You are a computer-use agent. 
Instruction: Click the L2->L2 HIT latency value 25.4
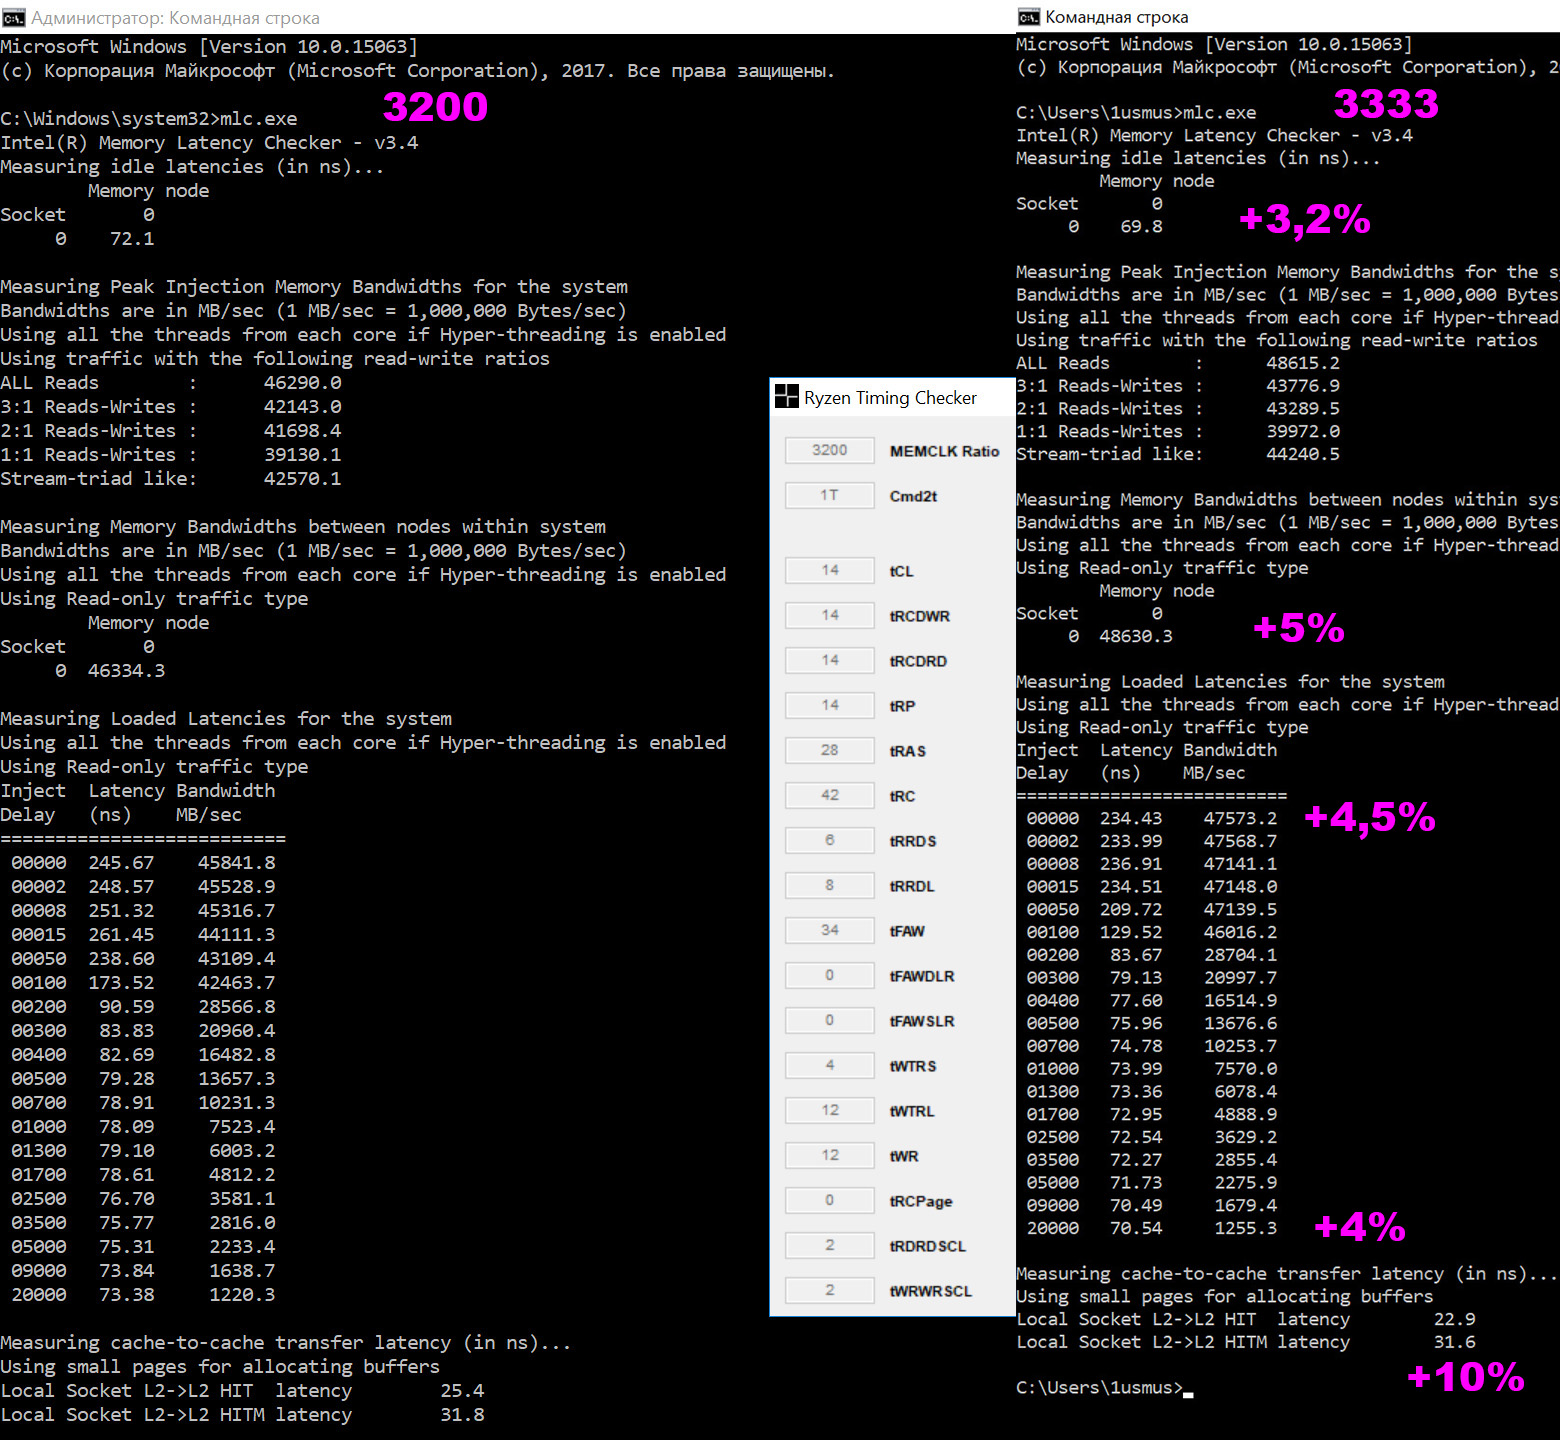point(462,1391)
